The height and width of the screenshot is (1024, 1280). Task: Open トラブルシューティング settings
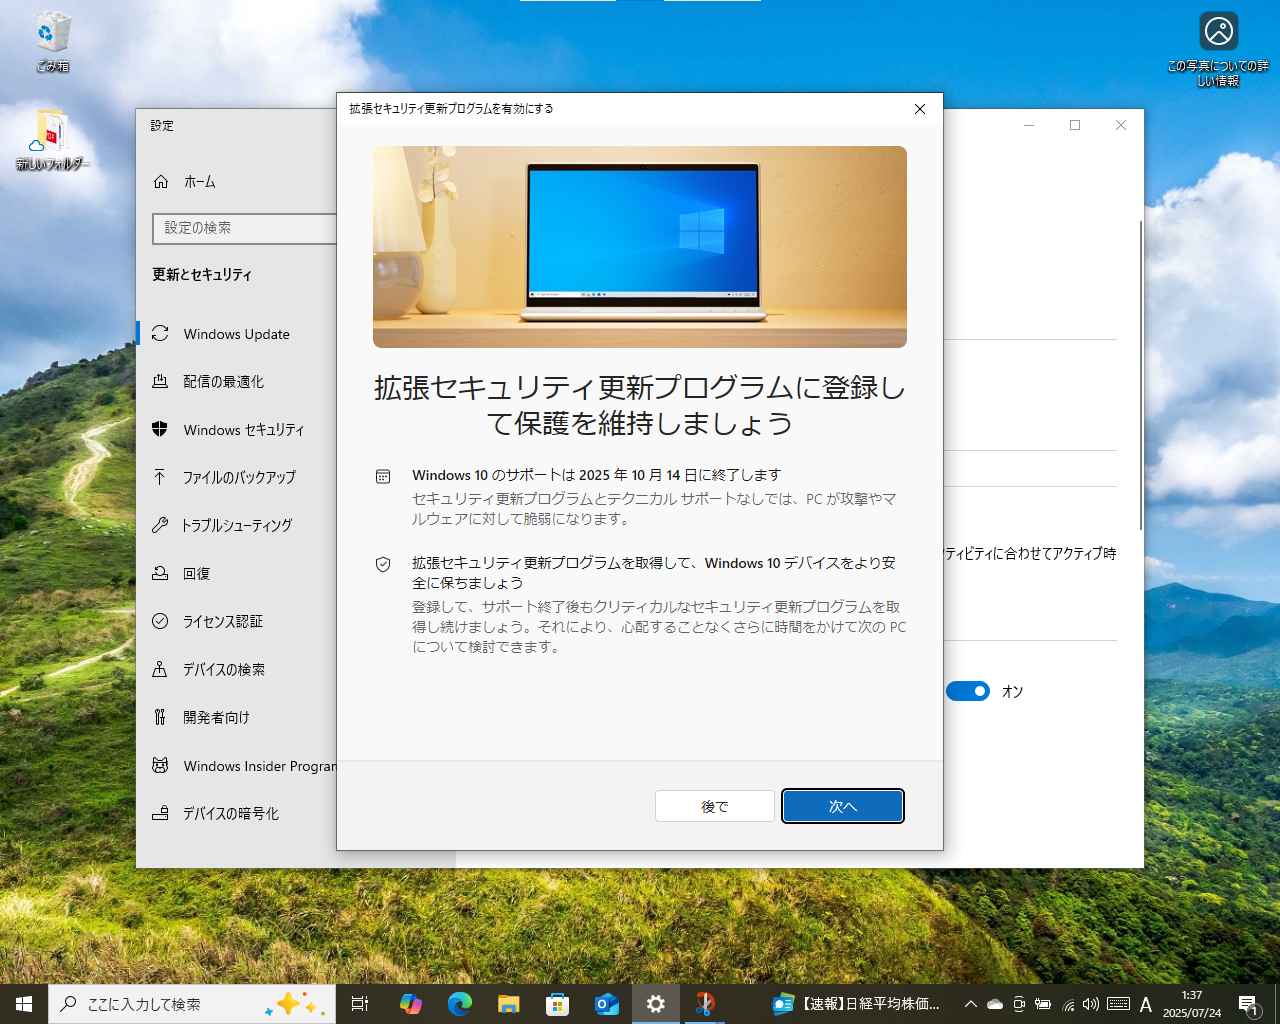(238, 525)
